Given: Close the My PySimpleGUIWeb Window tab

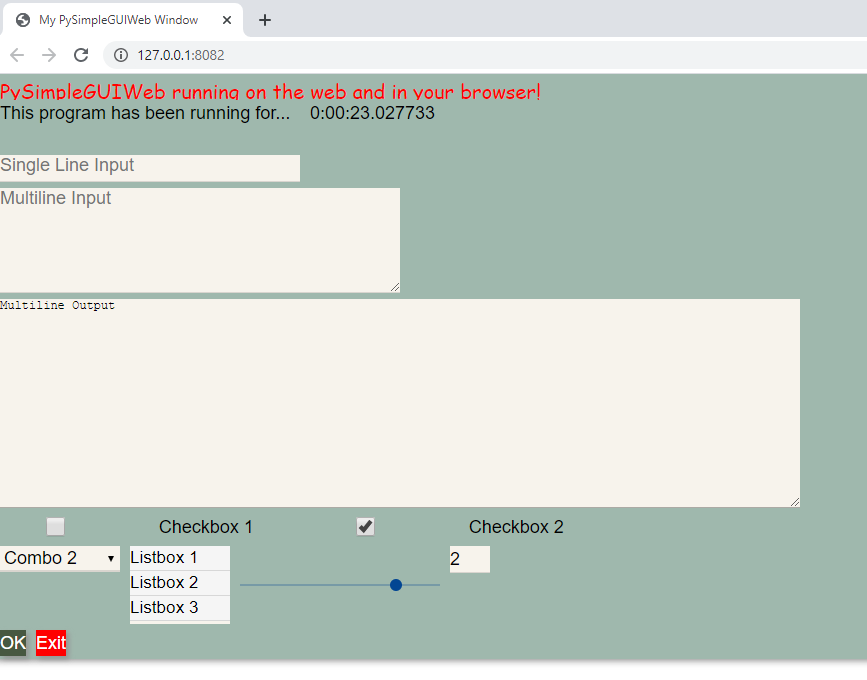Looking at the screenshot, I should tap(227, 20).
